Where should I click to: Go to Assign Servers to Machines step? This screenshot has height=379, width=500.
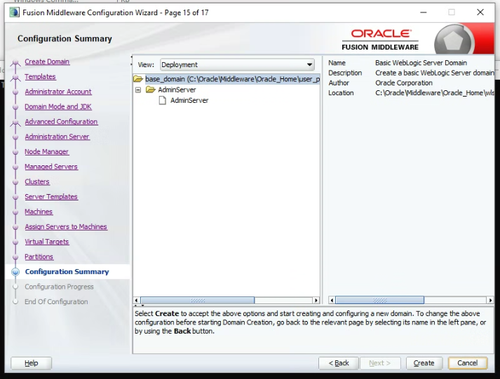pyautogui.click(x=66, y=227)
